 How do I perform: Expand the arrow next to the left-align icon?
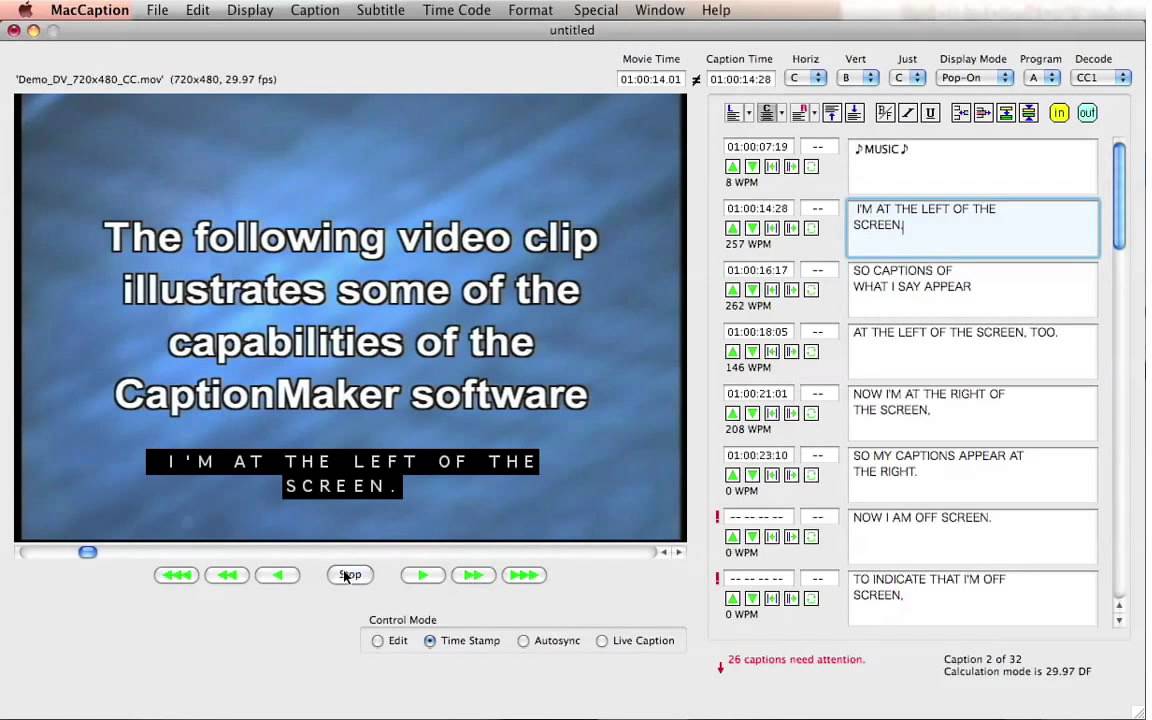click(749, 113)
